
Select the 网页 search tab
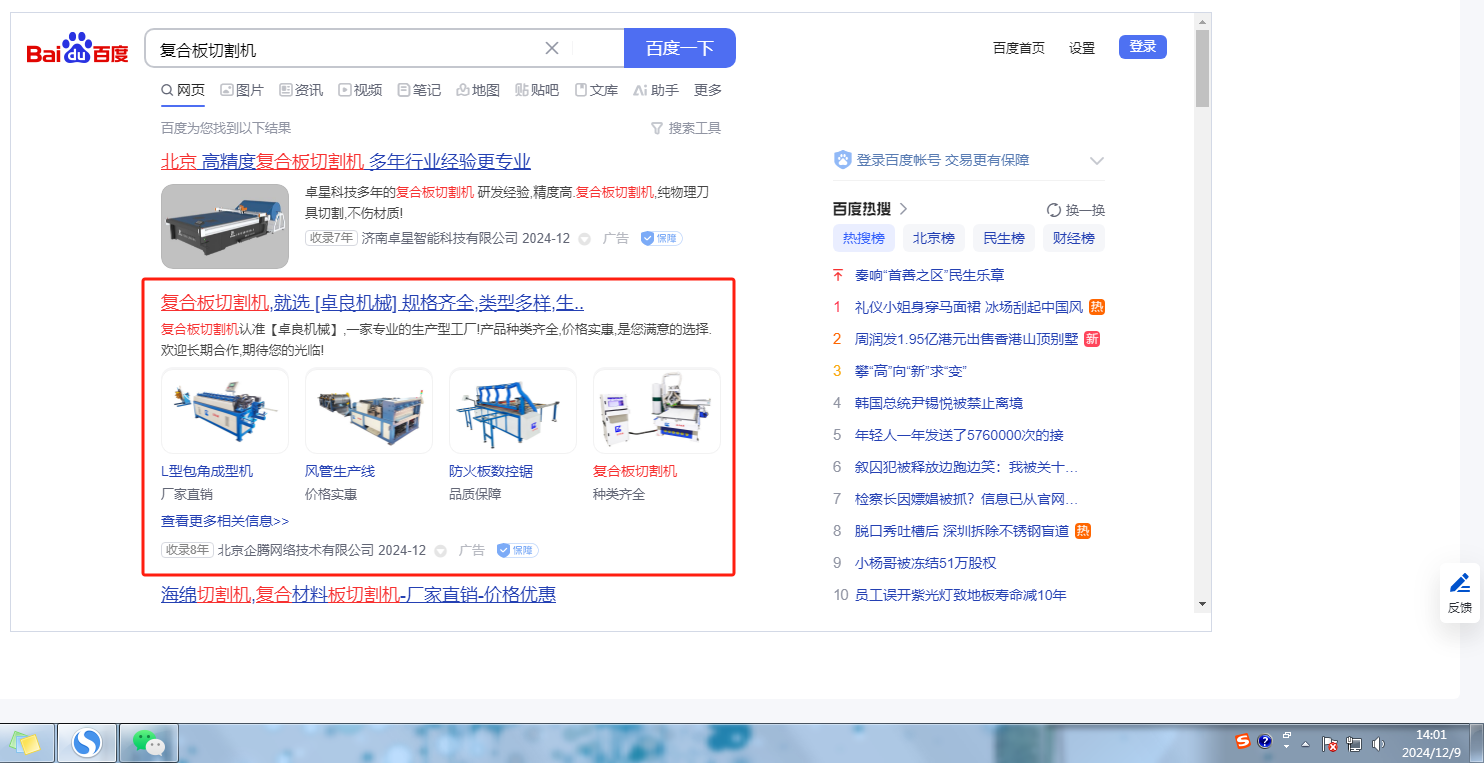(183, 90)
